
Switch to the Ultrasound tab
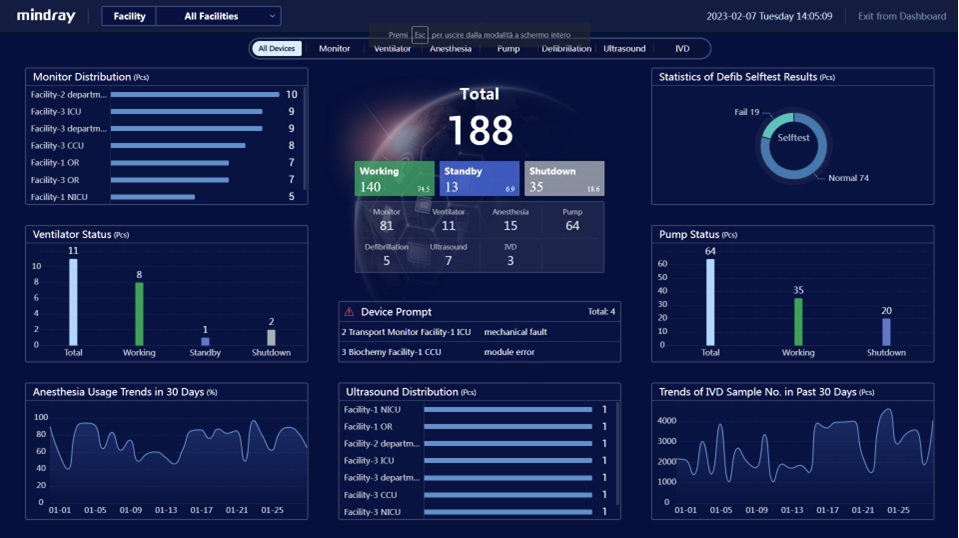tap(624, 48)
